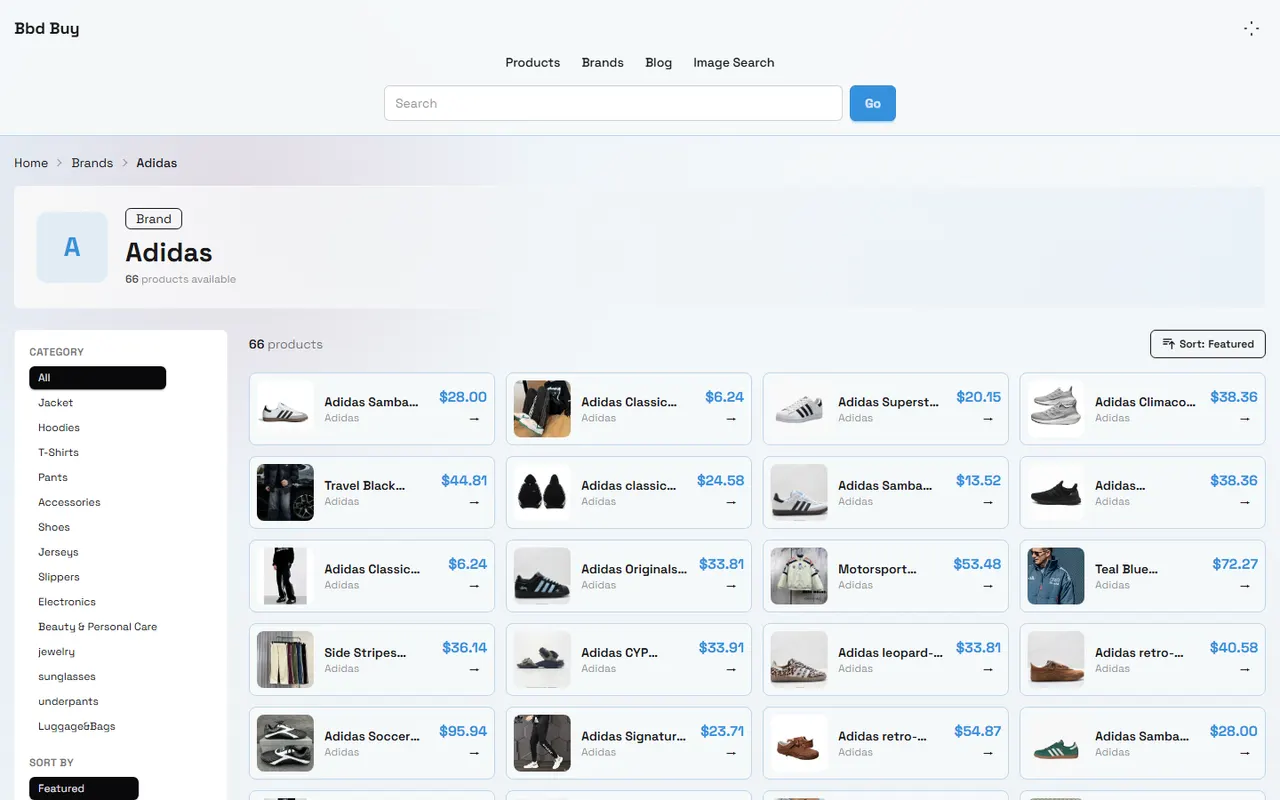Click the Go search button

[x=873, y=103]
